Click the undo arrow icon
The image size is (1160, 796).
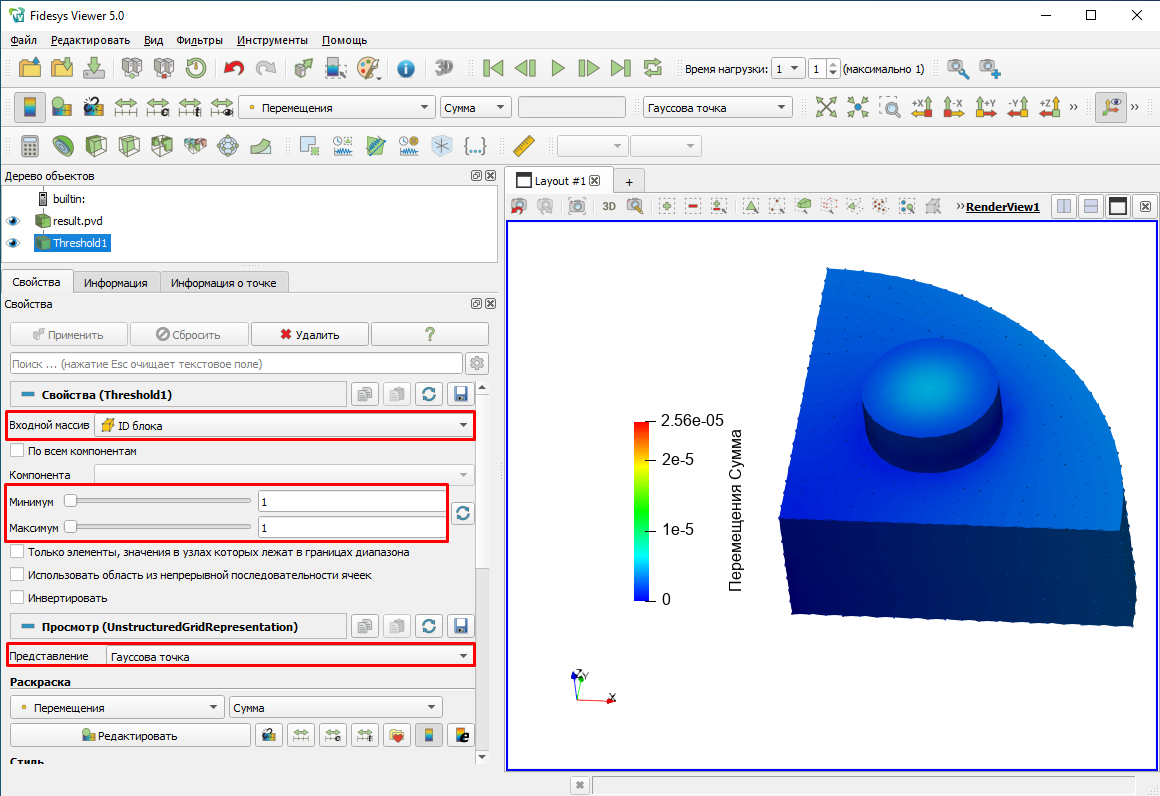234,68
